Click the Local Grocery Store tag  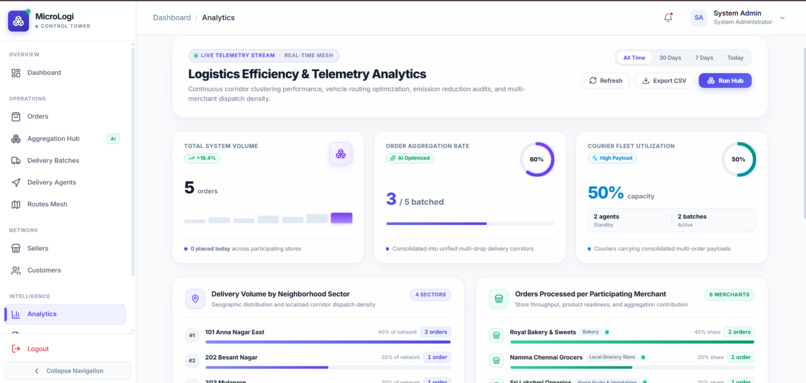click(612, 357)
